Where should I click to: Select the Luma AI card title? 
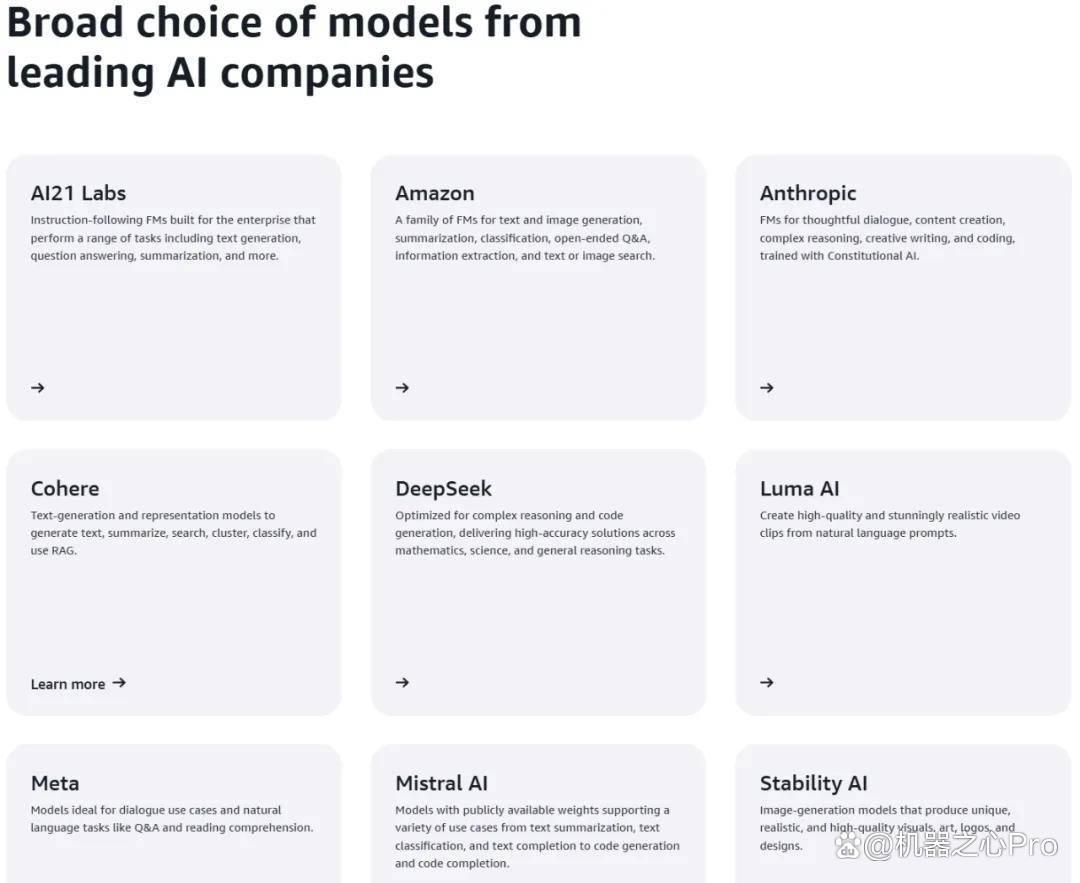800,488
